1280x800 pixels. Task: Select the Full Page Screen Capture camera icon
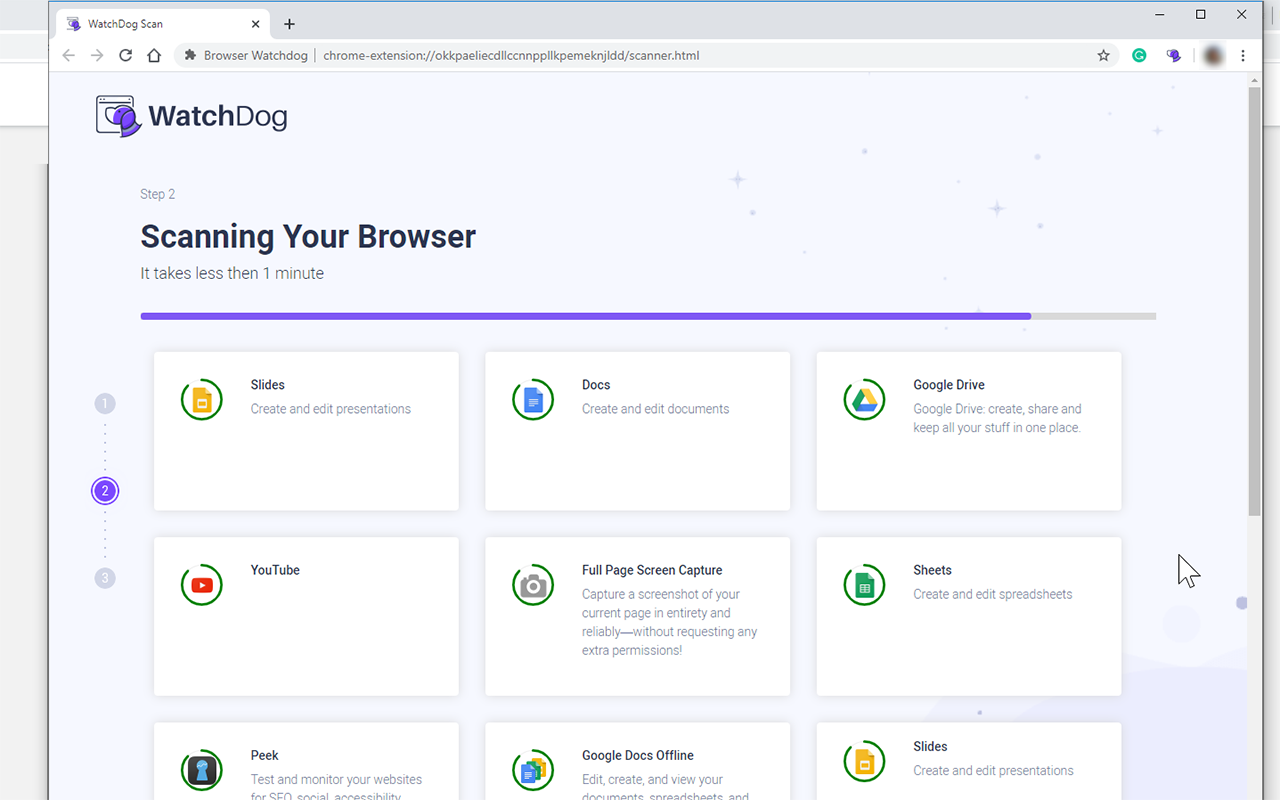pos(532,585)
